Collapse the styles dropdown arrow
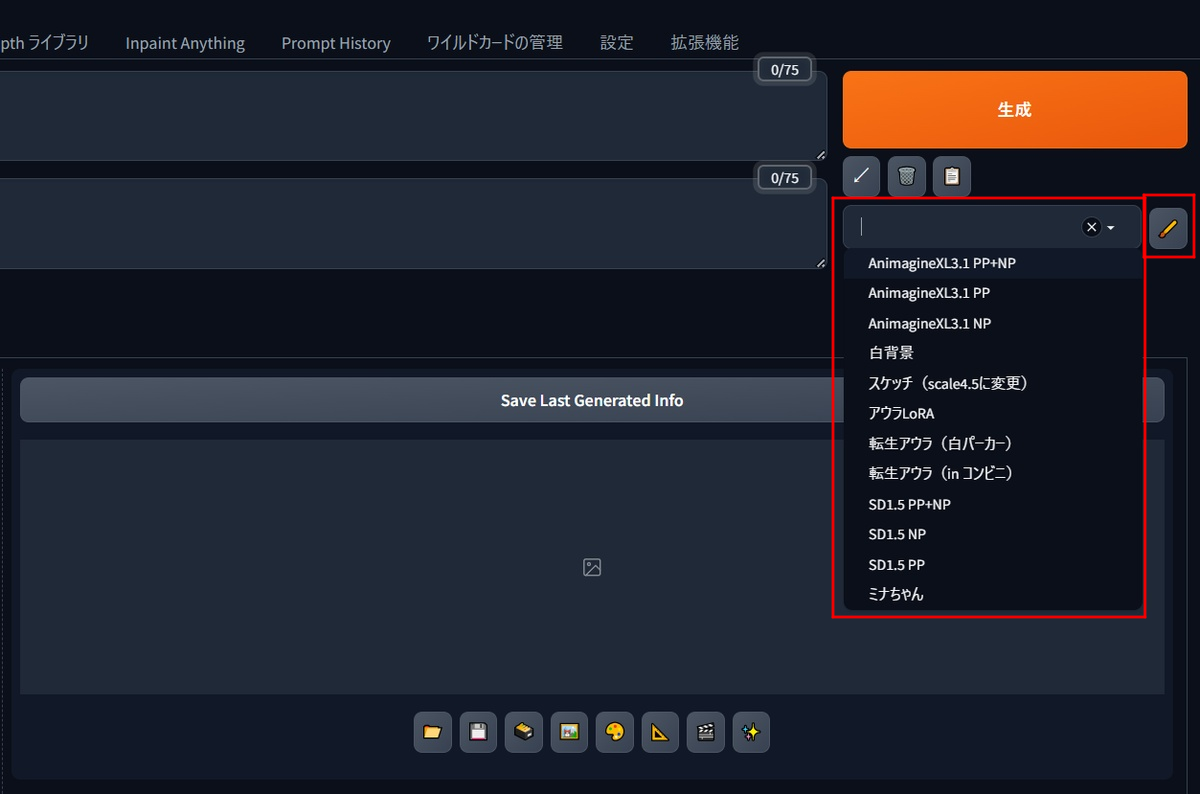The image size is (1200, 794). click(x=1111, y=228)
